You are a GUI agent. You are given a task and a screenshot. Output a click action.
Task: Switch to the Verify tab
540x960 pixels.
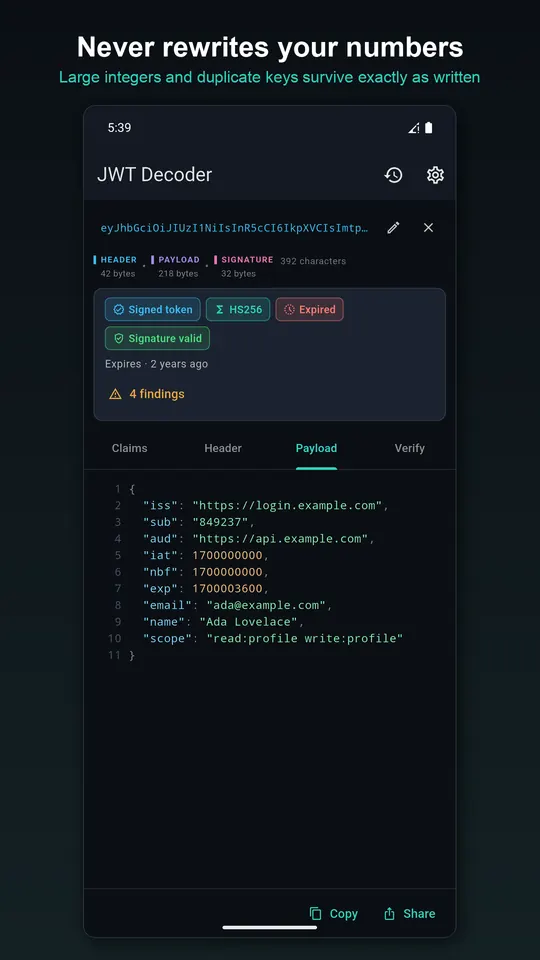[410, 448]
